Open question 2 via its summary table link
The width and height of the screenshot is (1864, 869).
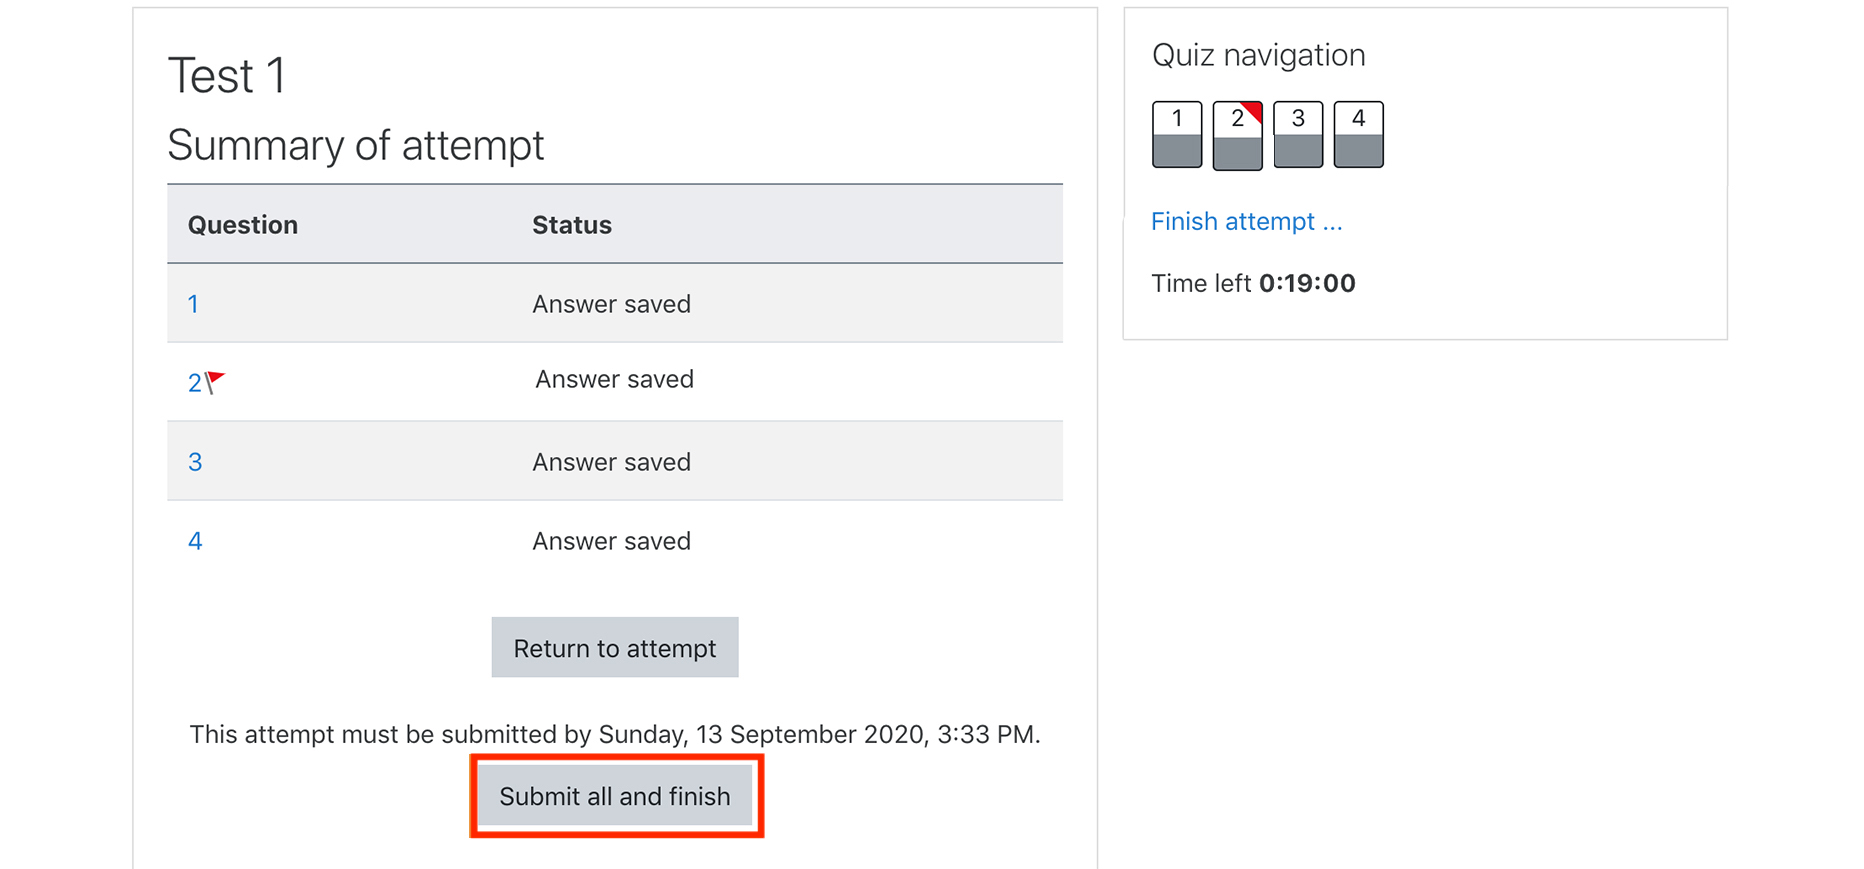tap(196, 383)
